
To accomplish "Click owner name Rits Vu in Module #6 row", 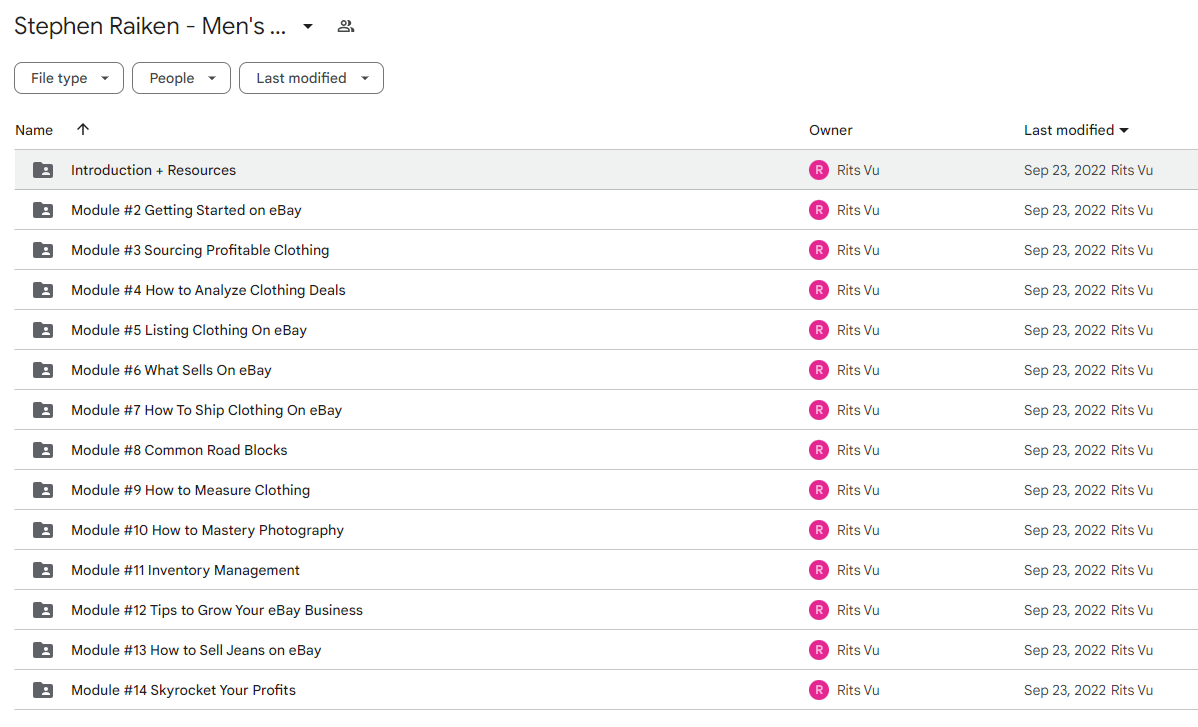I will (858, 370).
